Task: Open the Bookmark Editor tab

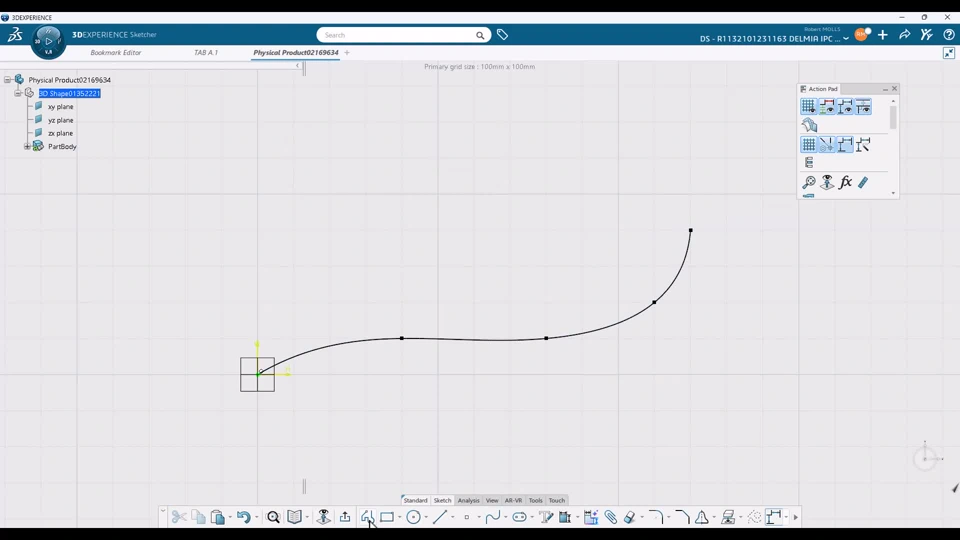Action: 116,53
